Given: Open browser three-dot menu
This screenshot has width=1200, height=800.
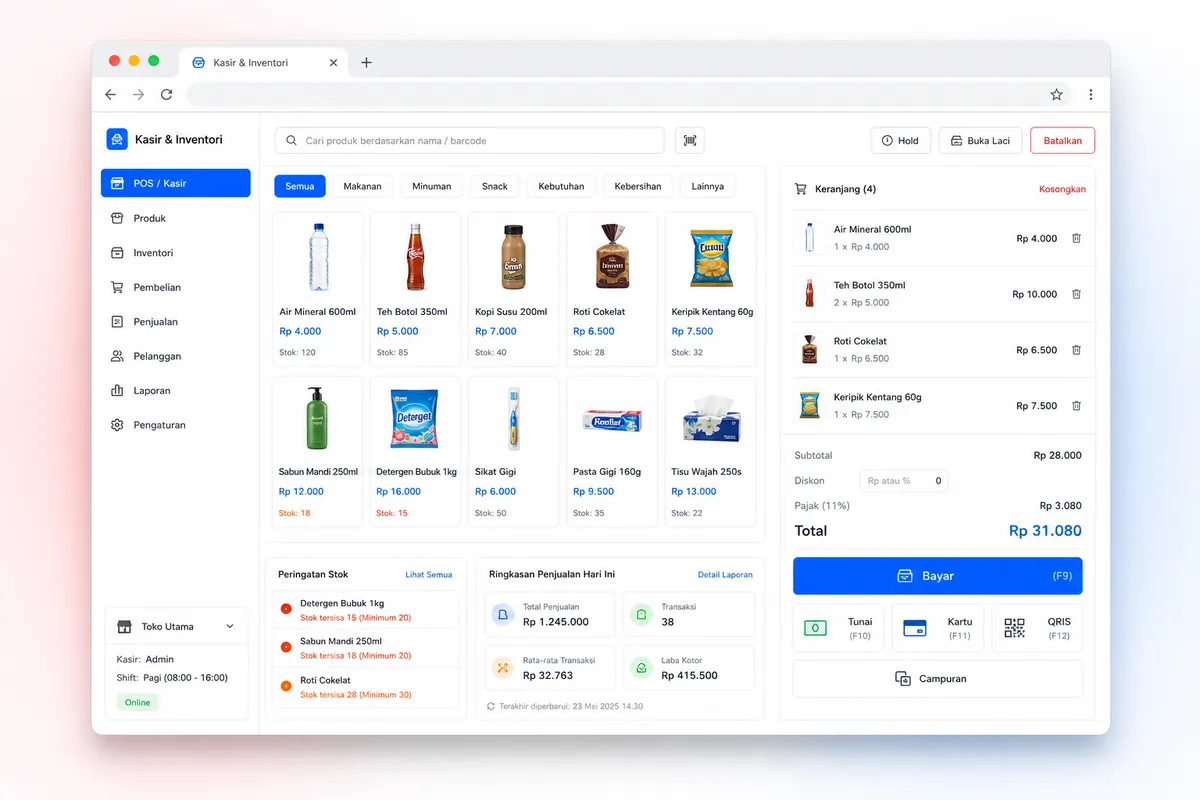Looking at the screenshot, I should click(1090, 95).
